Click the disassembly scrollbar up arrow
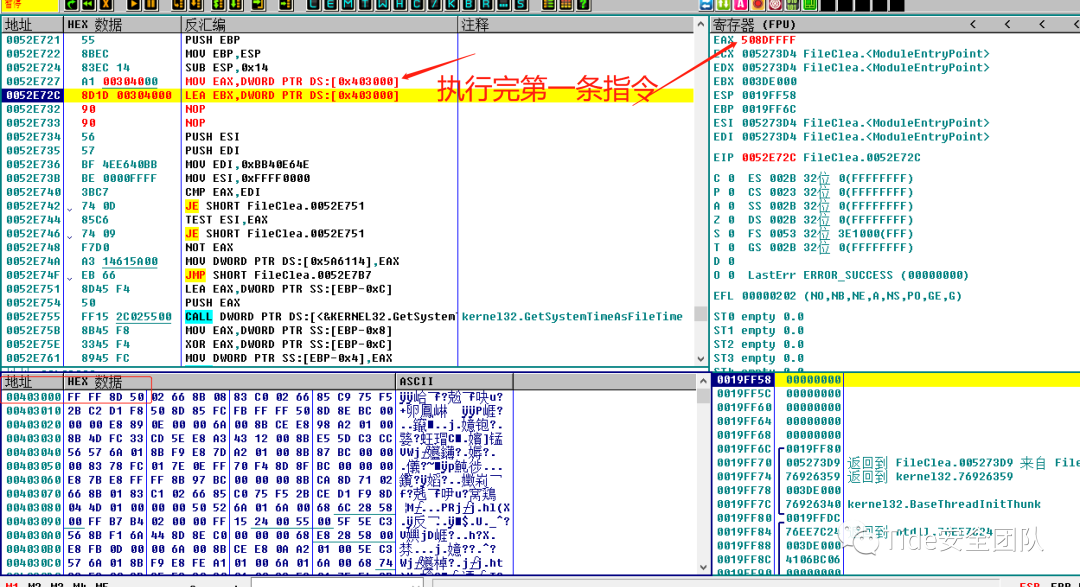 701,24
